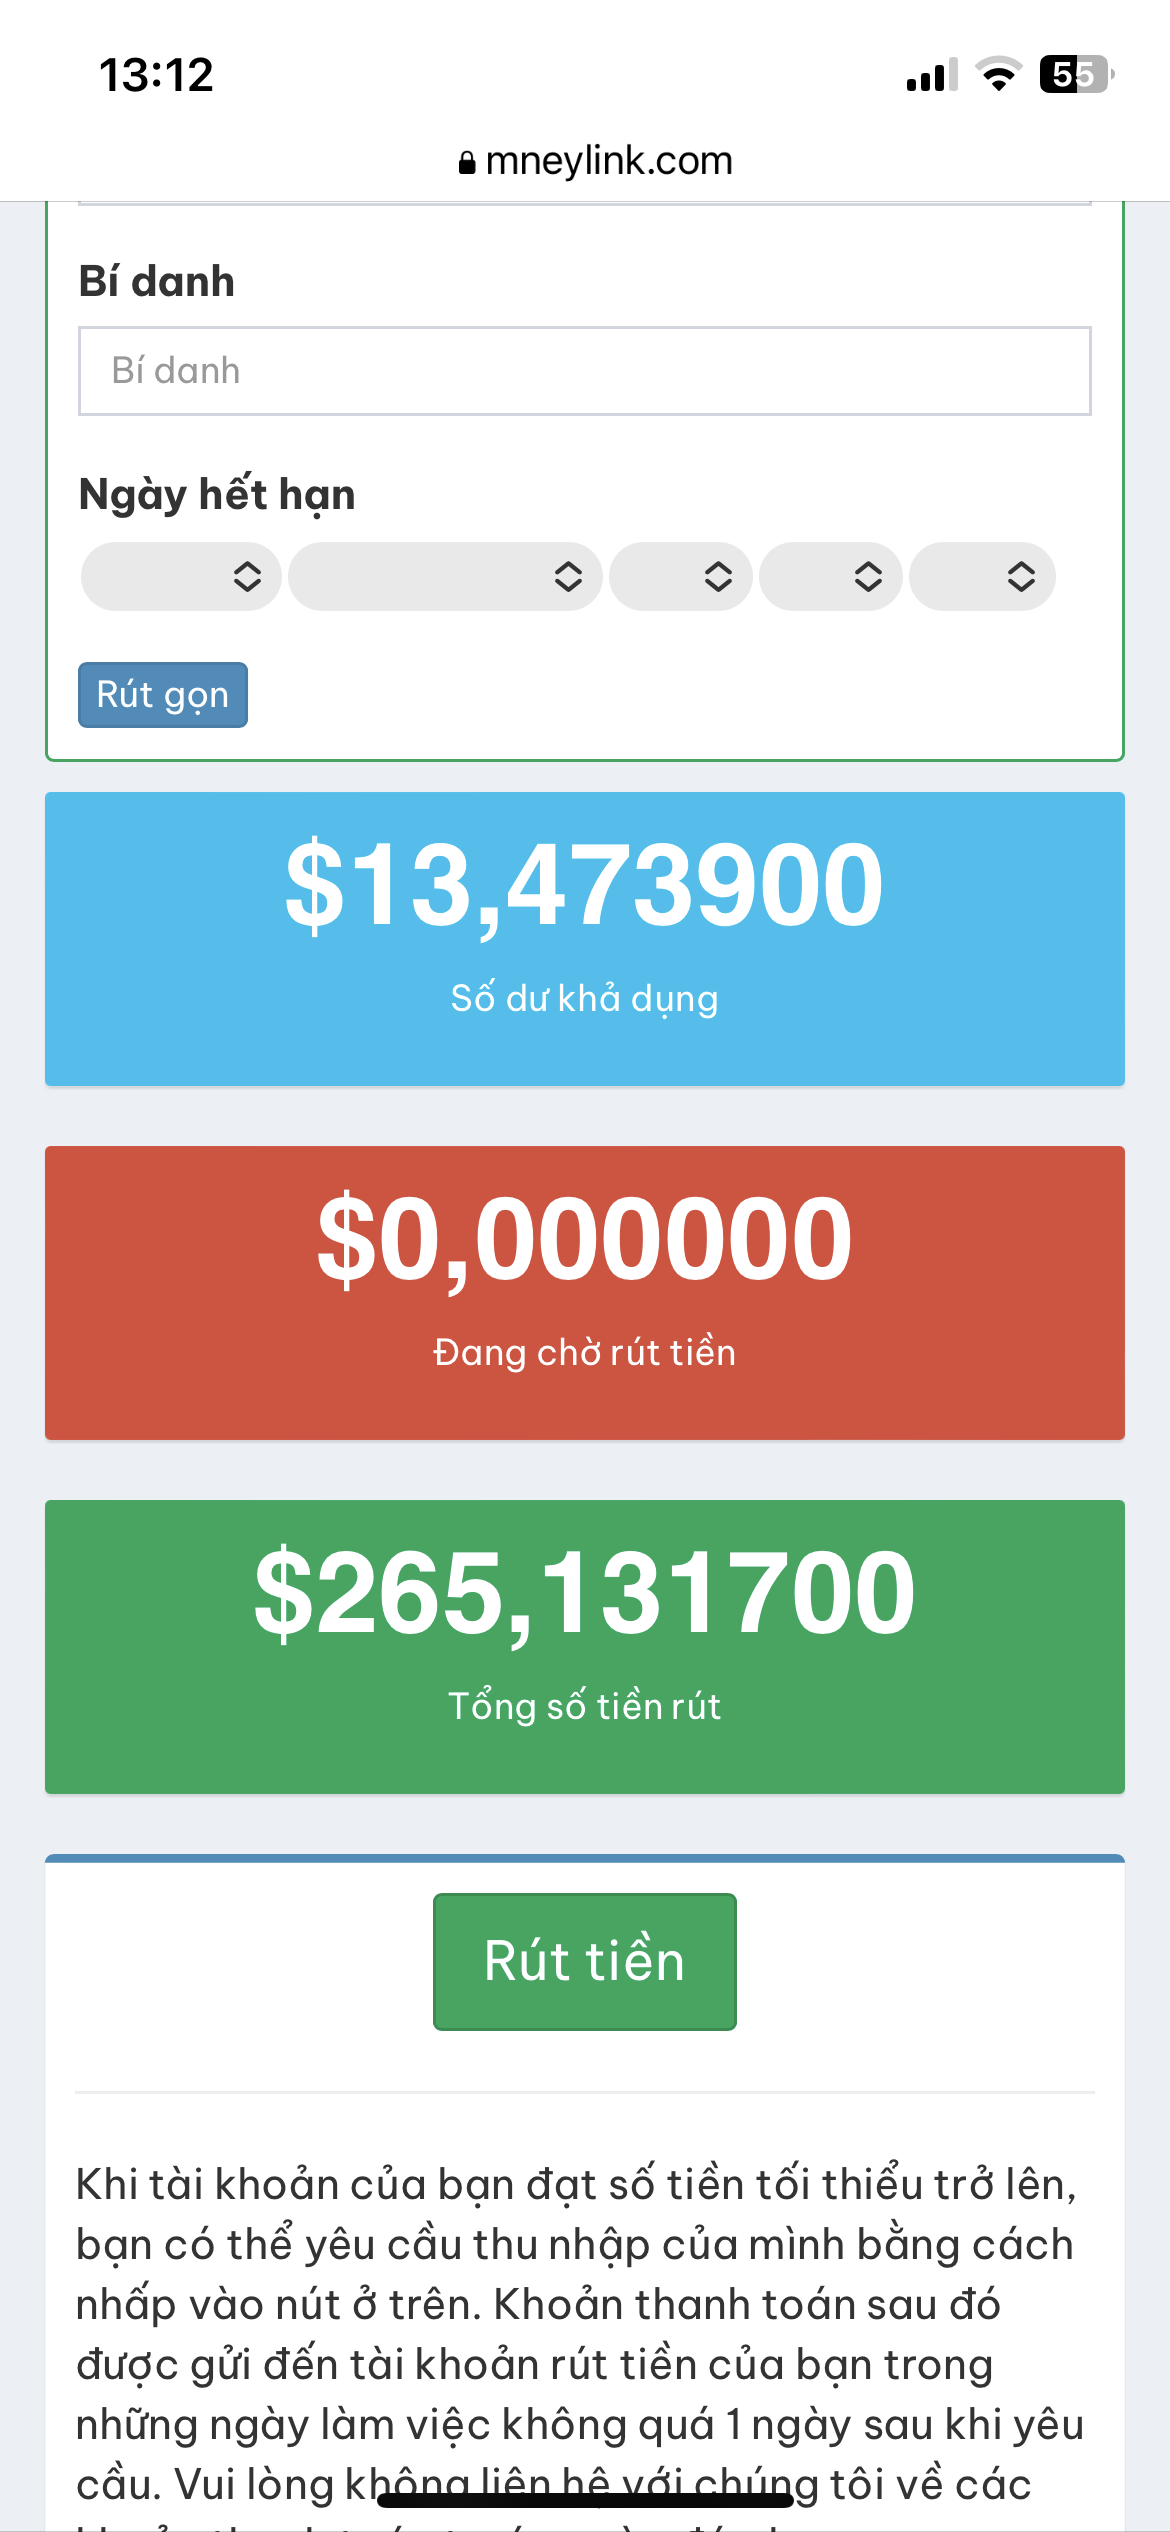1170x2532 pixels.
Task: Open the third expiry date dropdown
Action: [681, 577]
